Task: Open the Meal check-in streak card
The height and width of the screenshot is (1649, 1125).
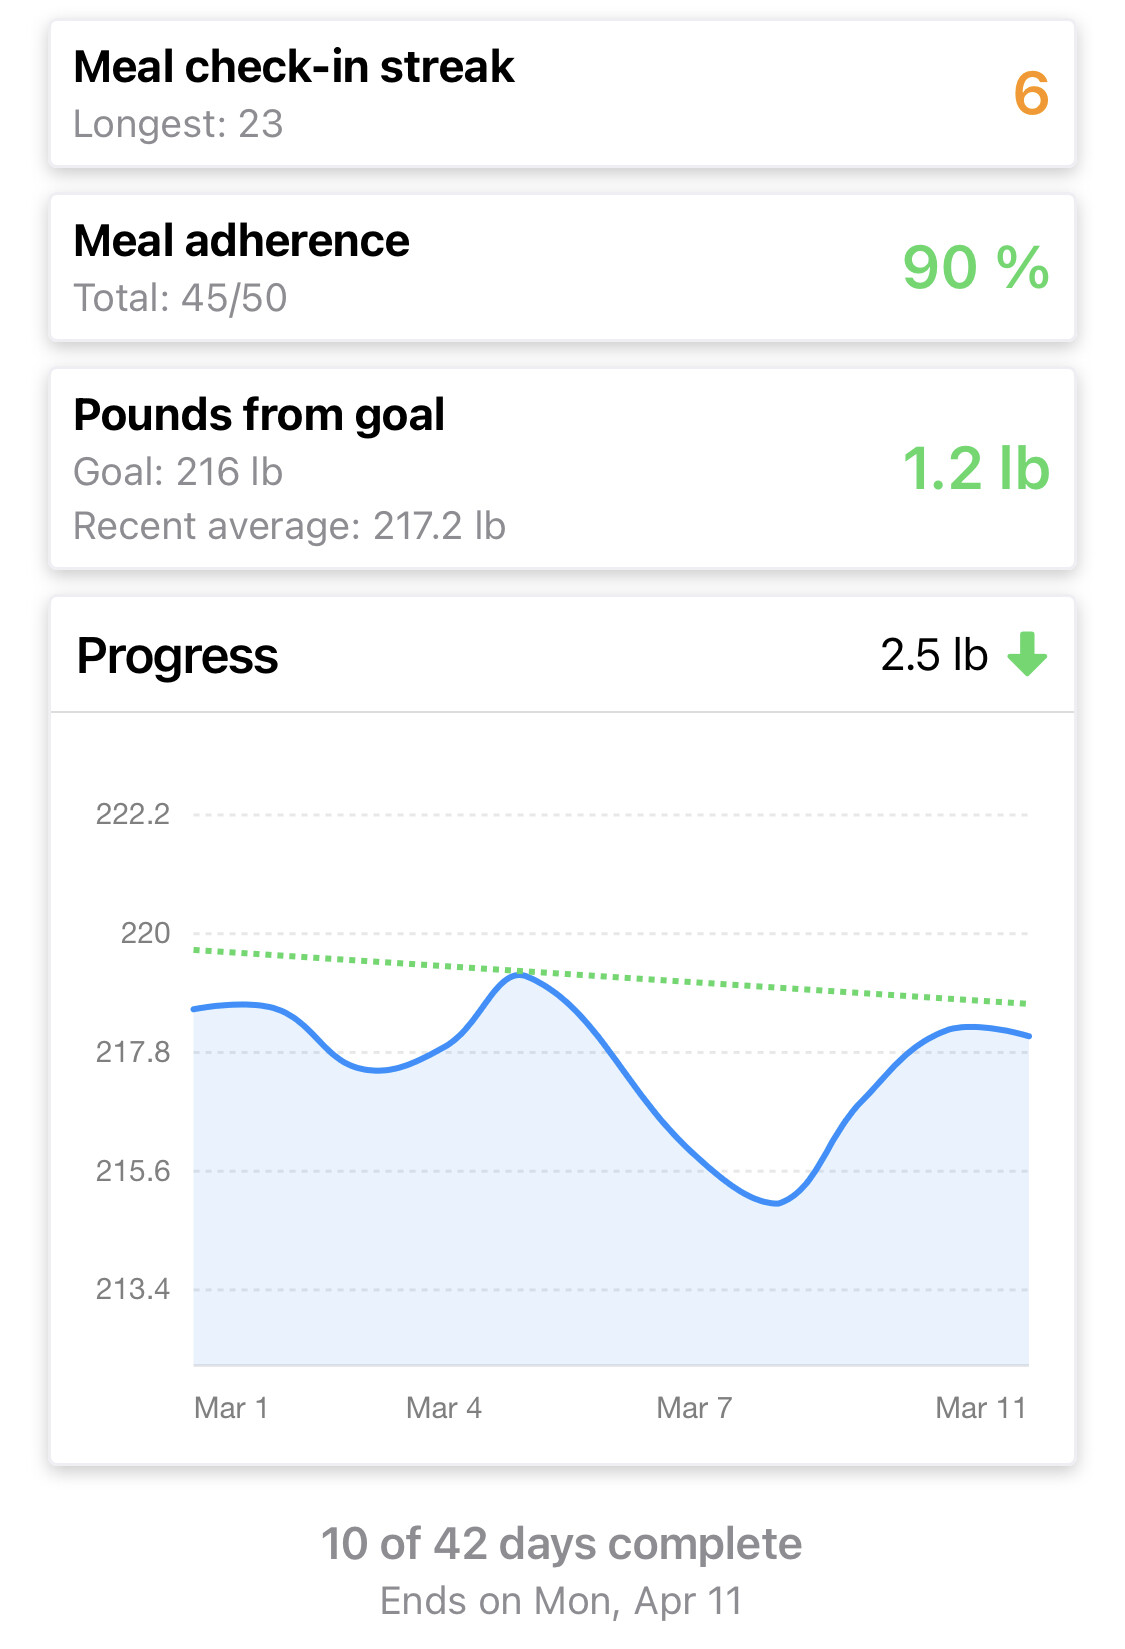Action: point(562,94)
